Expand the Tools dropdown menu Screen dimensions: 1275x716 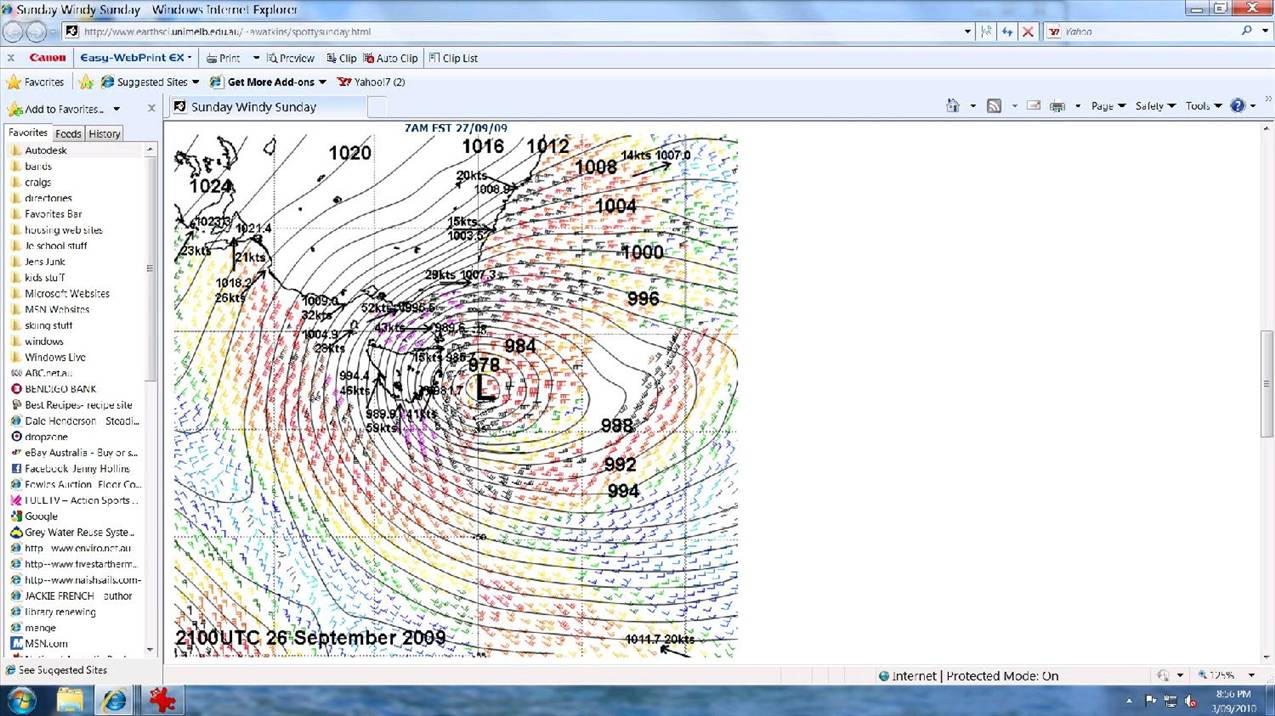(1203, 106)
